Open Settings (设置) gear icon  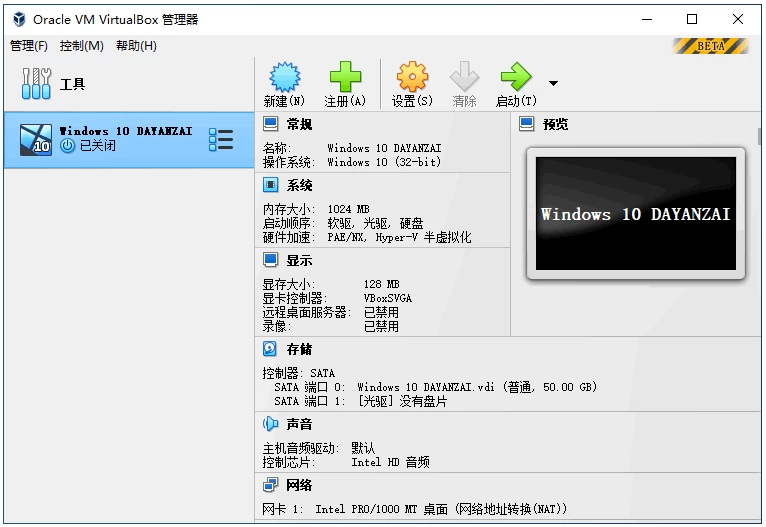(x=412, y=78)
